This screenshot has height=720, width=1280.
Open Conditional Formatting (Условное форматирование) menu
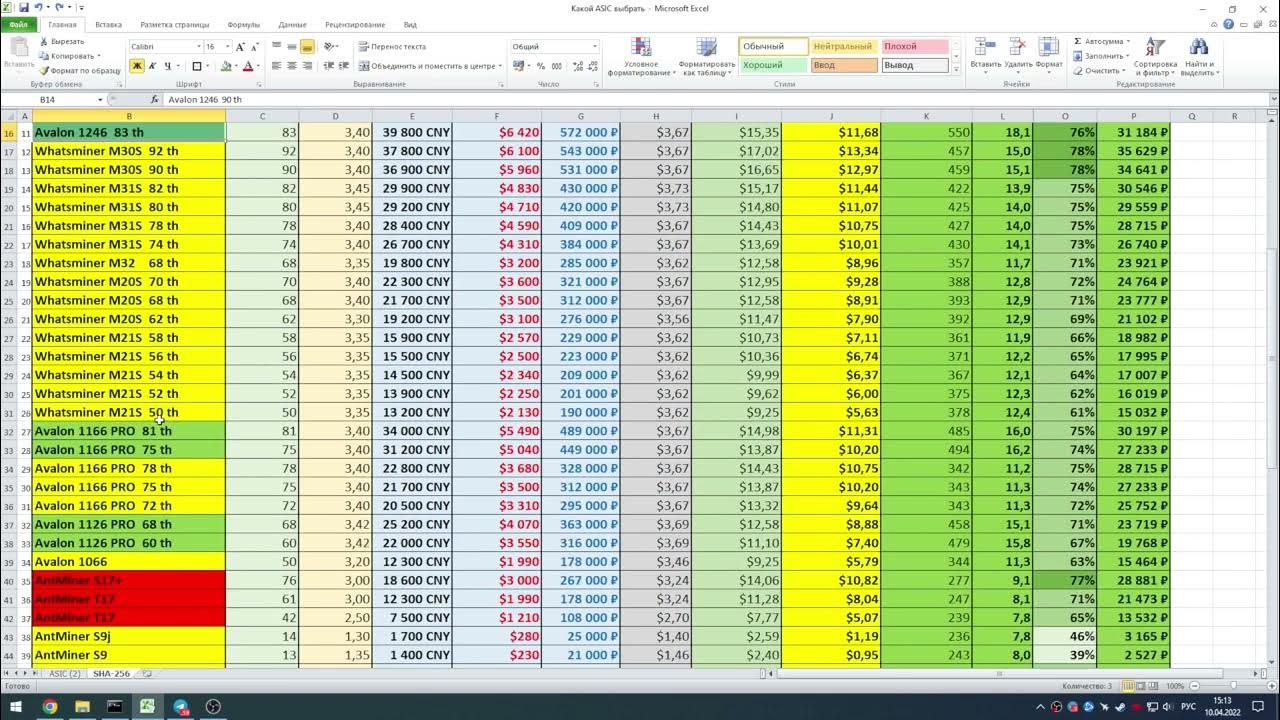[x=641, y=56]
